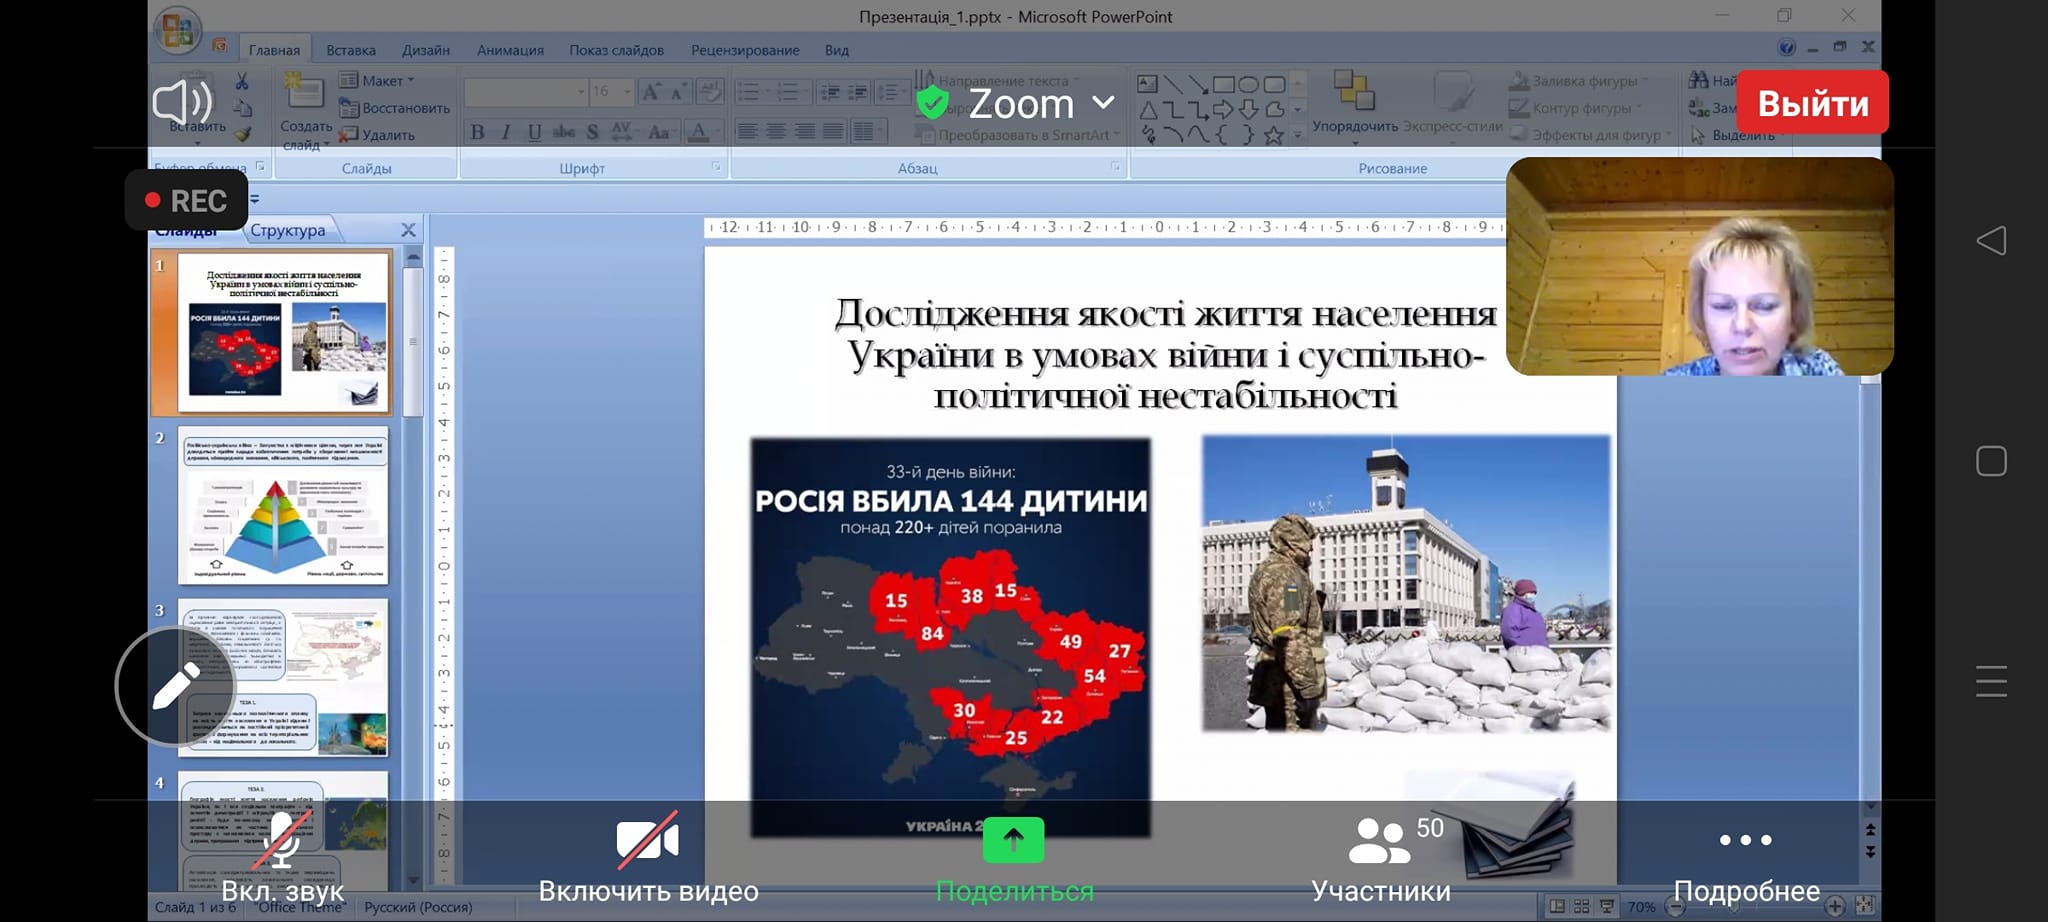Select the oval shape in Drawing gallery

[x=1248, y=84]
